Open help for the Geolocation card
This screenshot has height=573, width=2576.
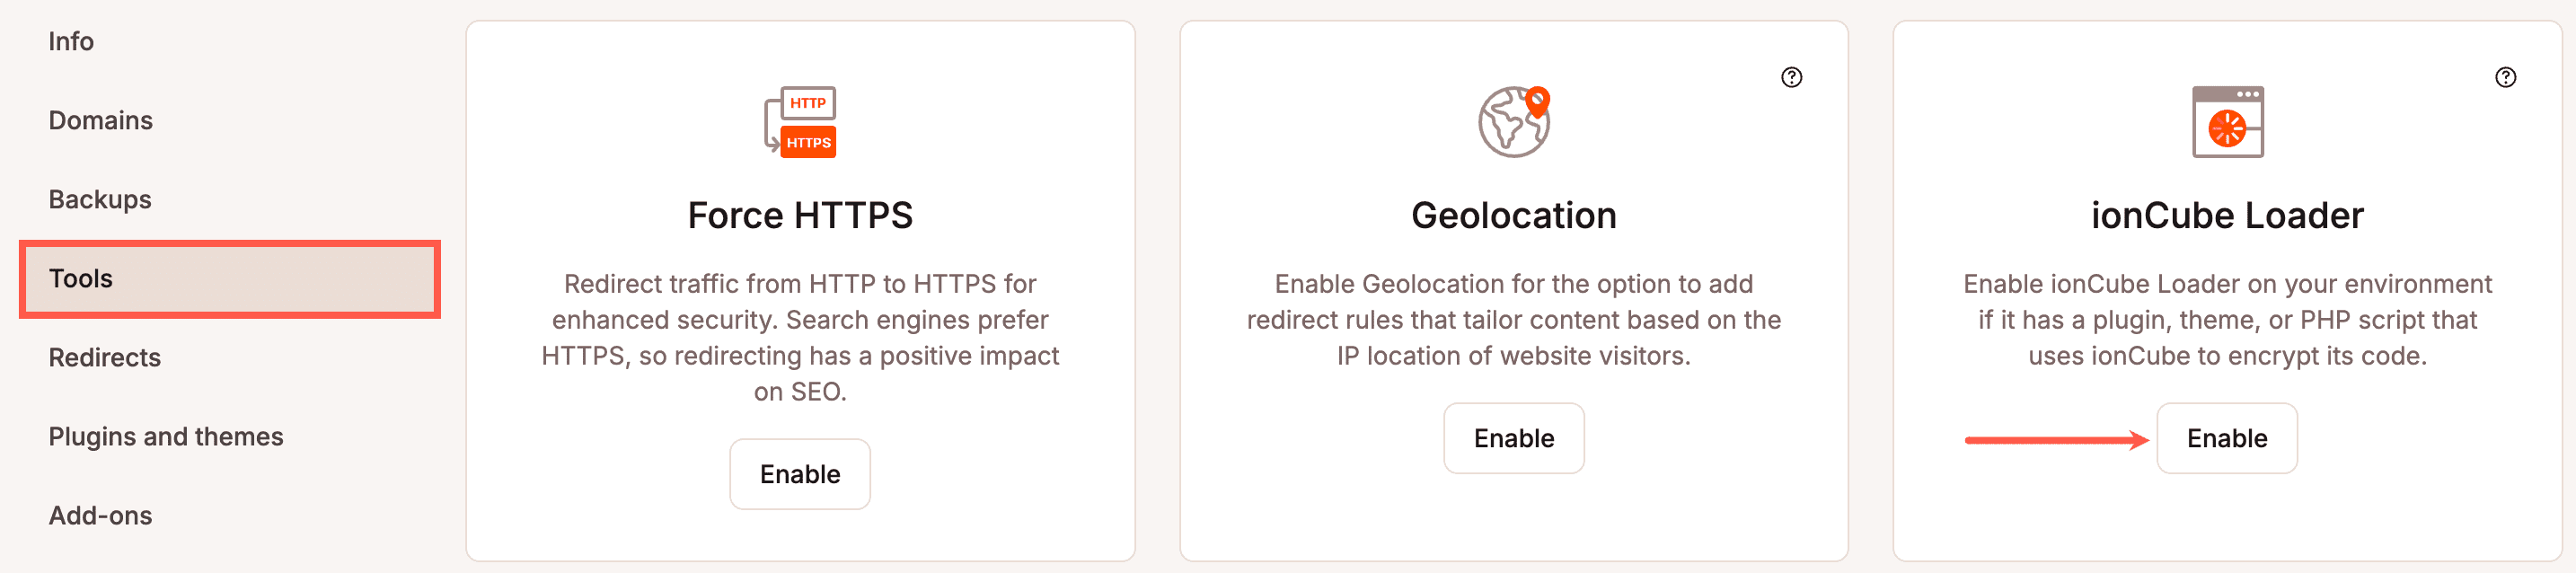[x=1791, y=78]
